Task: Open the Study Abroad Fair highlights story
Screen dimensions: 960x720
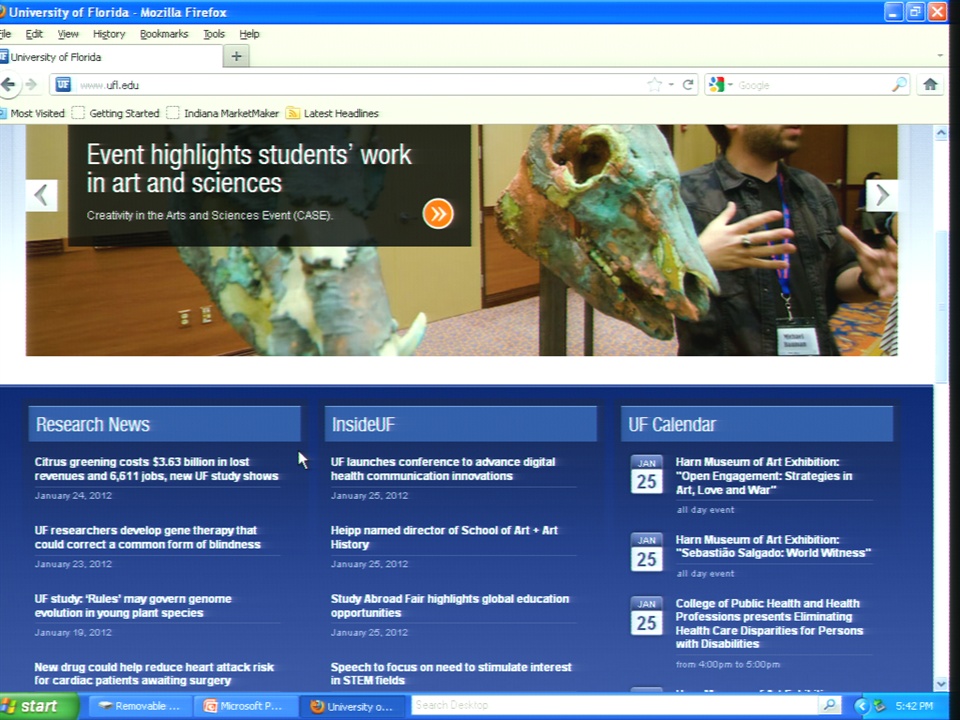Action: click(449, 606)
